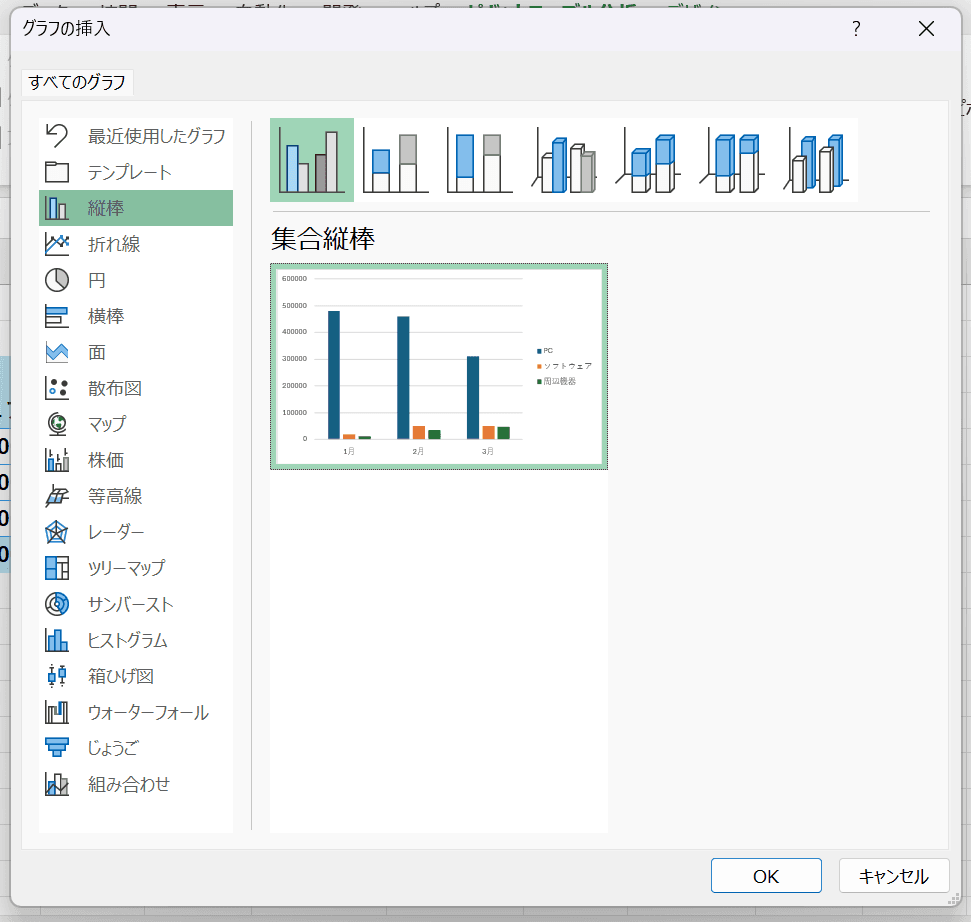Click the OK button
The width and height of the screenshot is (971, 922).
pos(766,876)
